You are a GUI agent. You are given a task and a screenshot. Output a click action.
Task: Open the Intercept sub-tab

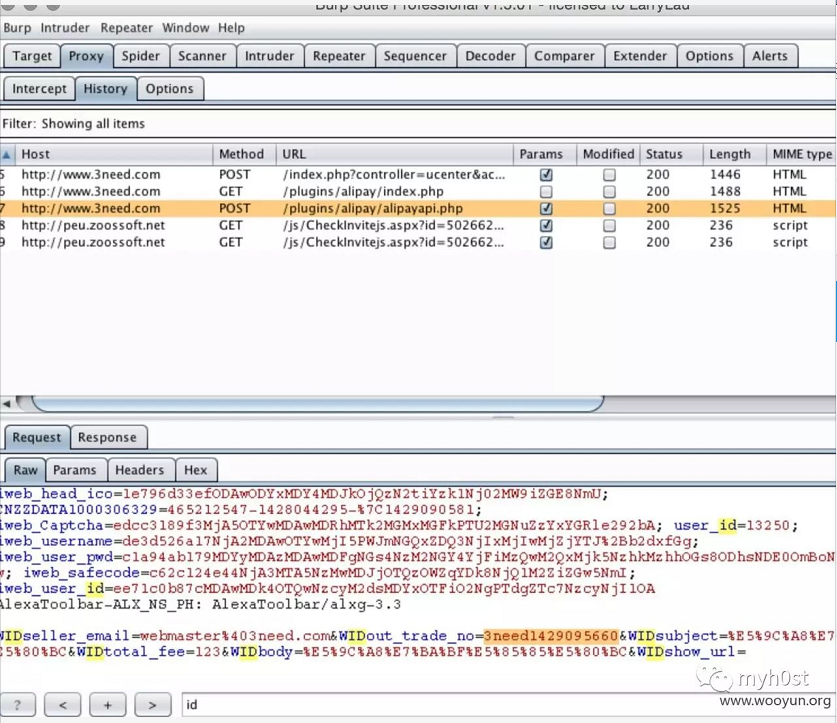pyautogui.click(x=40, y=89)
